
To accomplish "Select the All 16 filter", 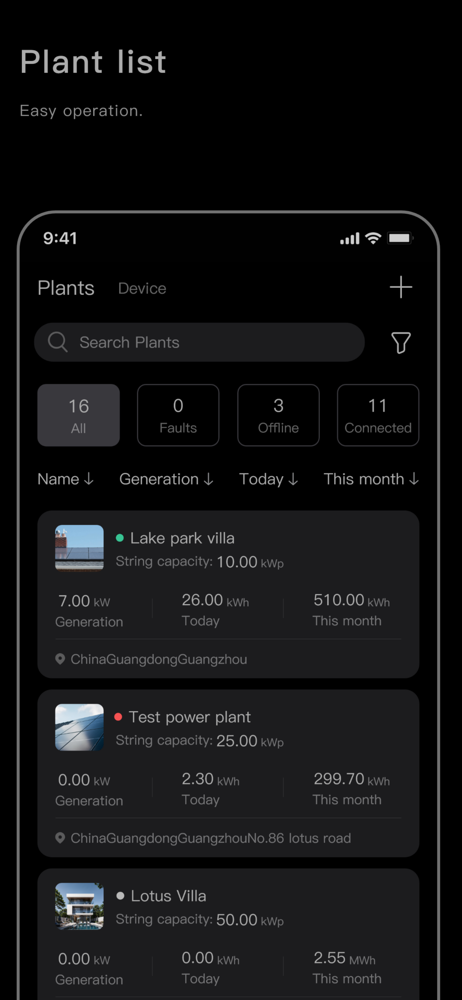I will point(78,415).
